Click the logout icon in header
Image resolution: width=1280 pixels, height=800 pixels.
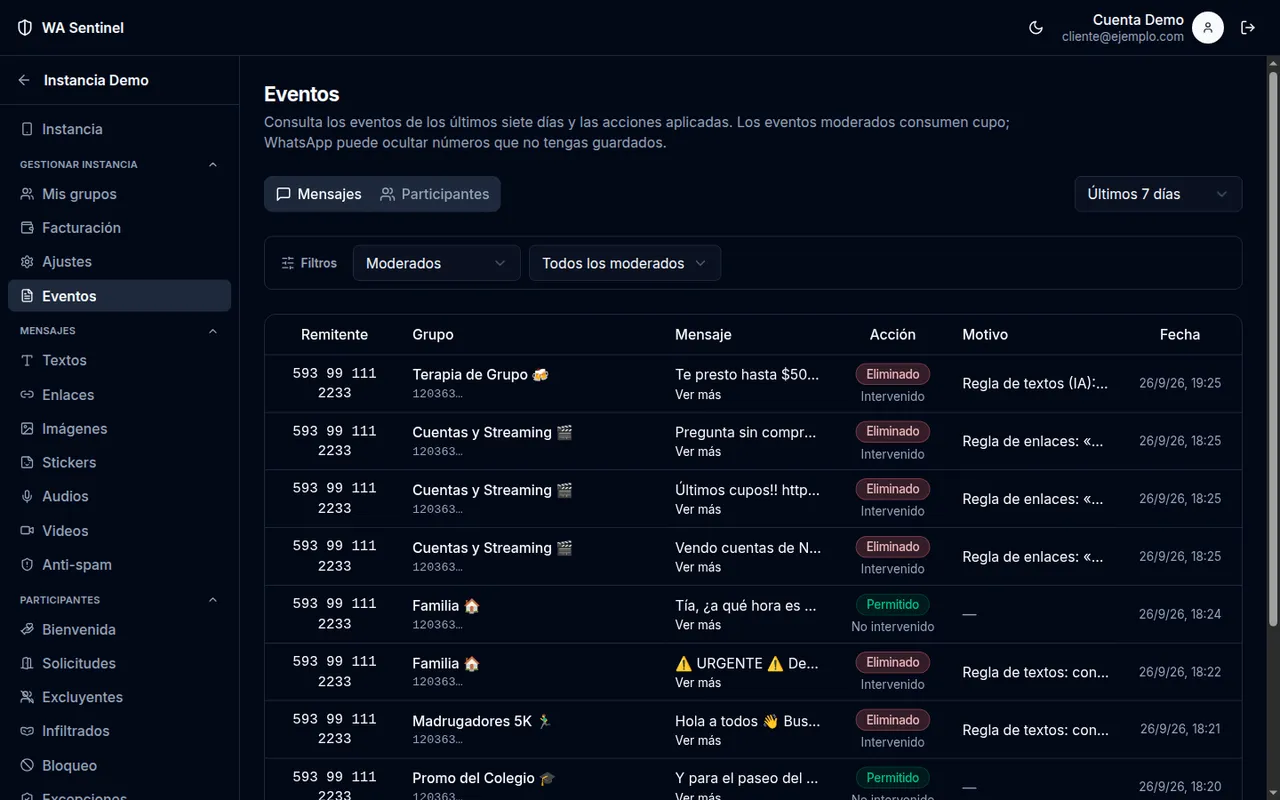1248,28
